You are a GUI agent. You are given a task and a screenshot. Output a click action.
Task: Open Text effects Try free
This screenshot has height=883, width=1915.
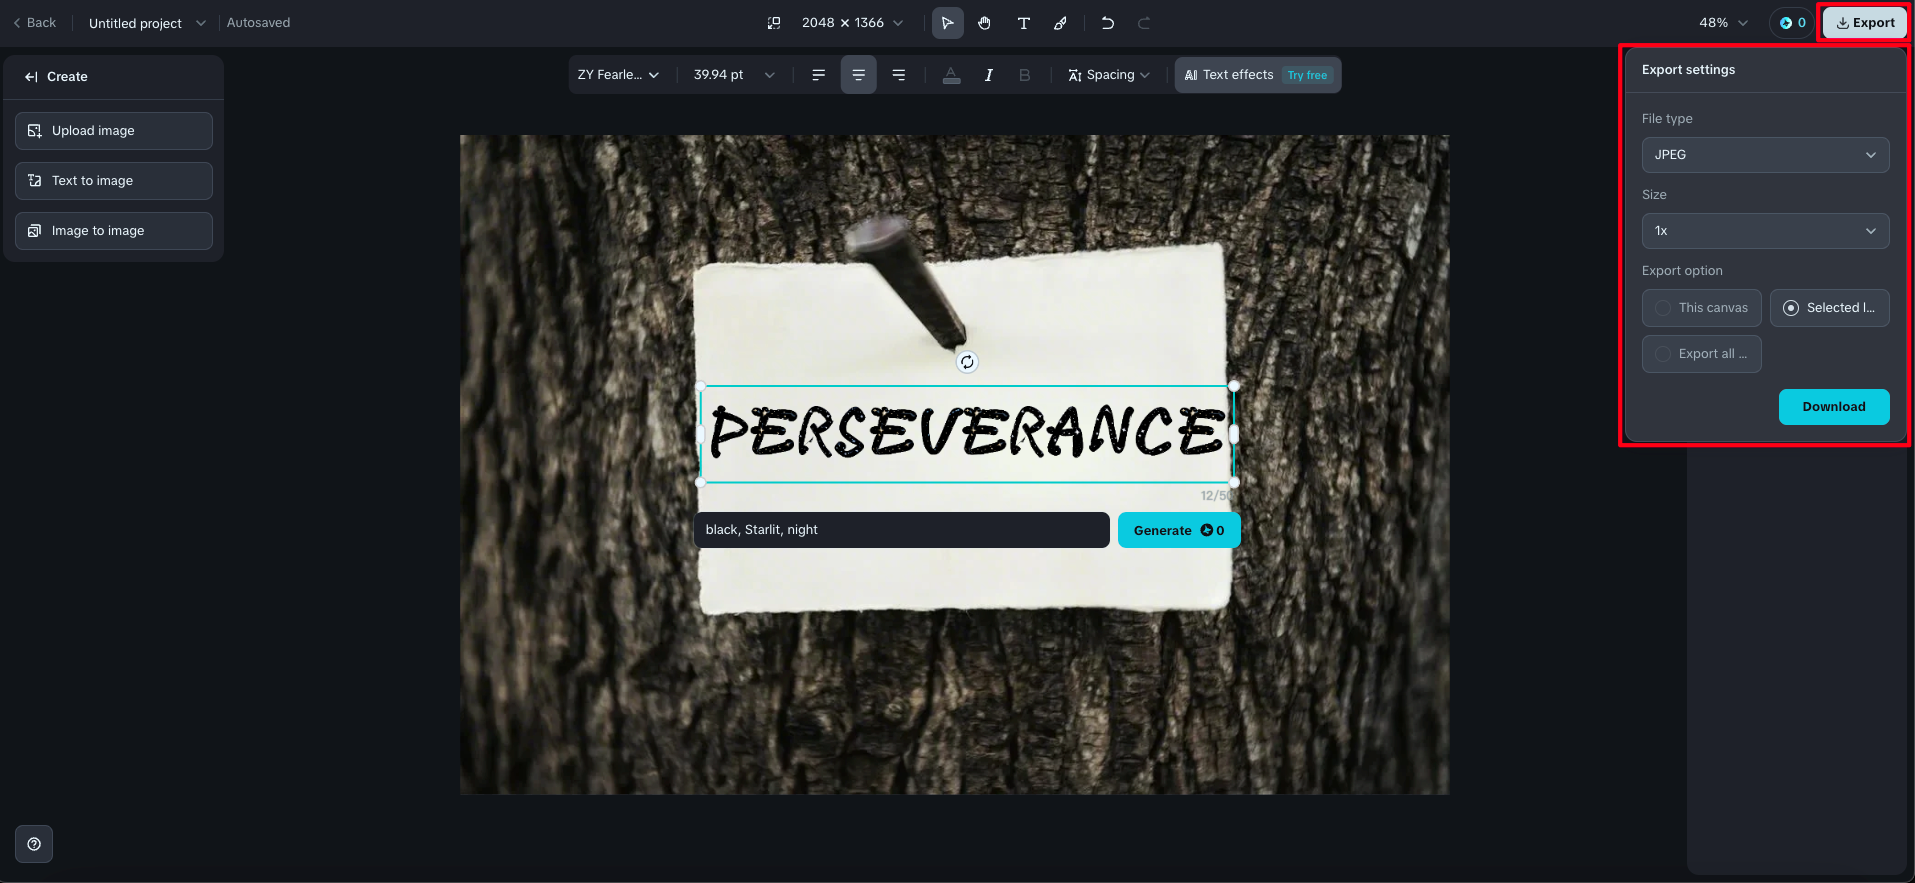pos(1258,75)
